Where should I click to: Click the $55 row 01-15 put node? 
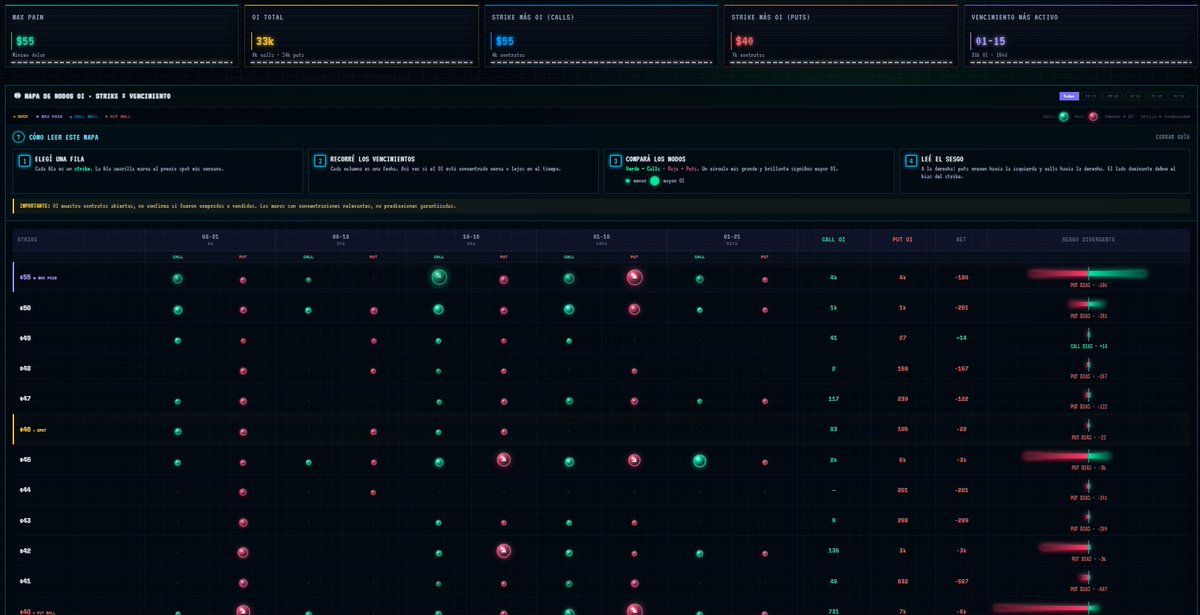pos(634,278)
